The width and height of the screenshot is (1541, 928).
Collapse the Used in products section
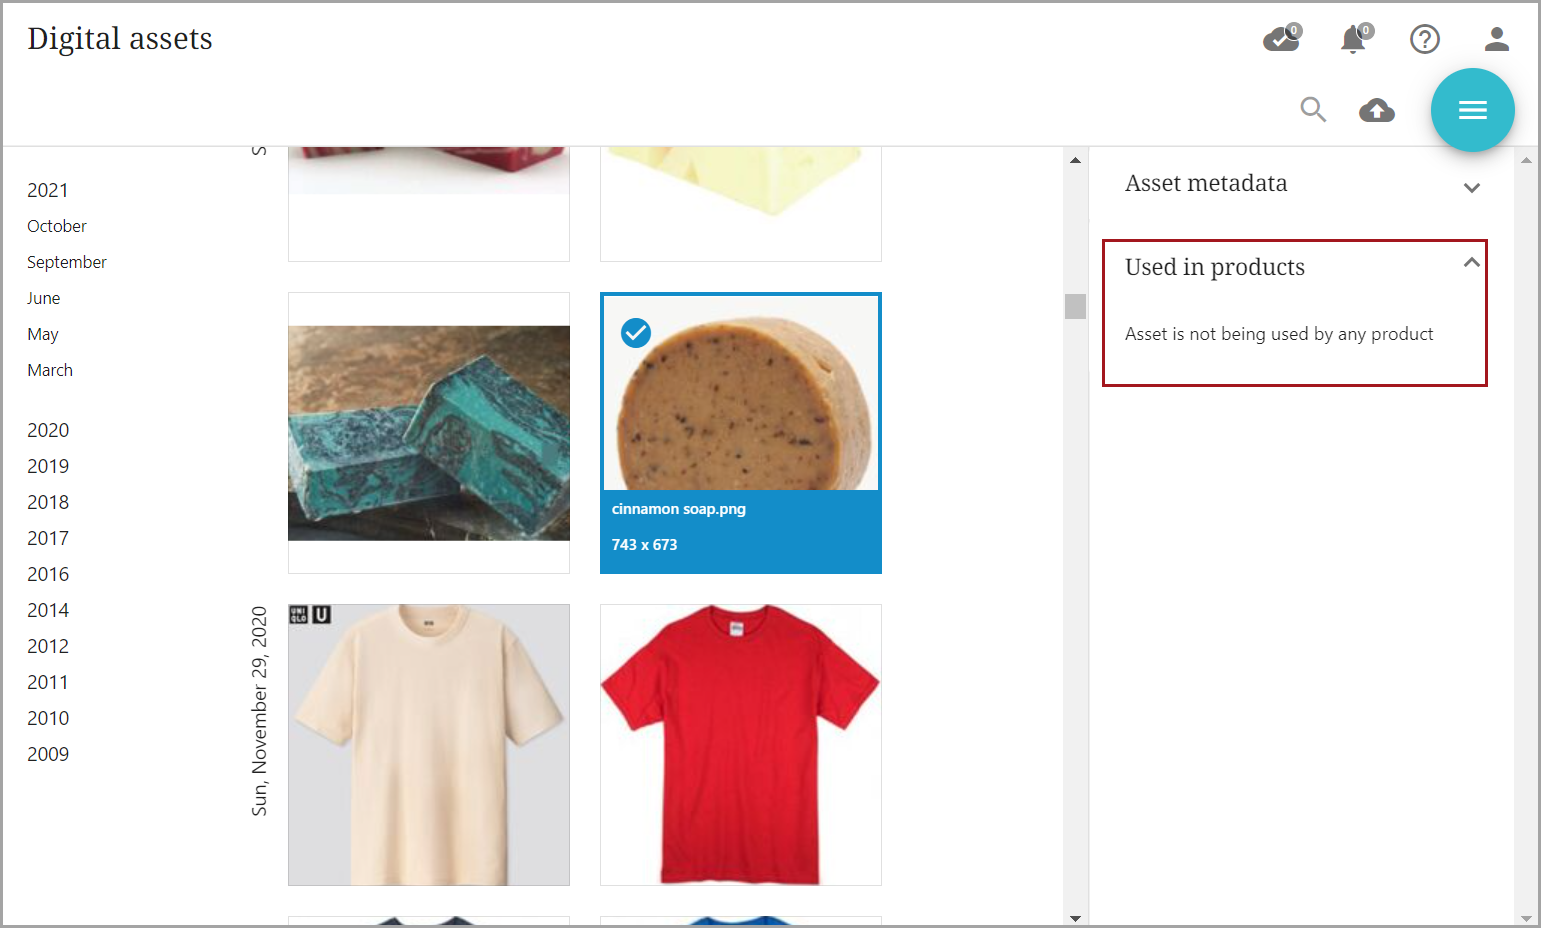tap(1471, 263)
